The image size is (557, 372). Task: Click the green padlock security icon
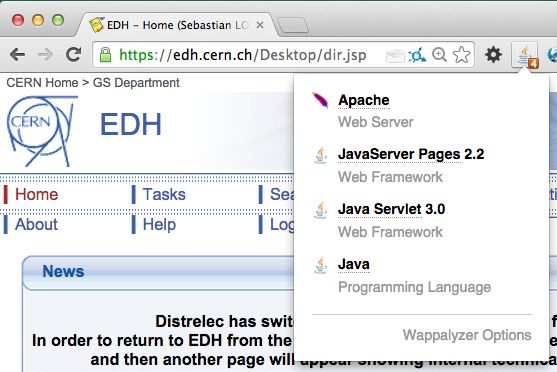point(105,55)
